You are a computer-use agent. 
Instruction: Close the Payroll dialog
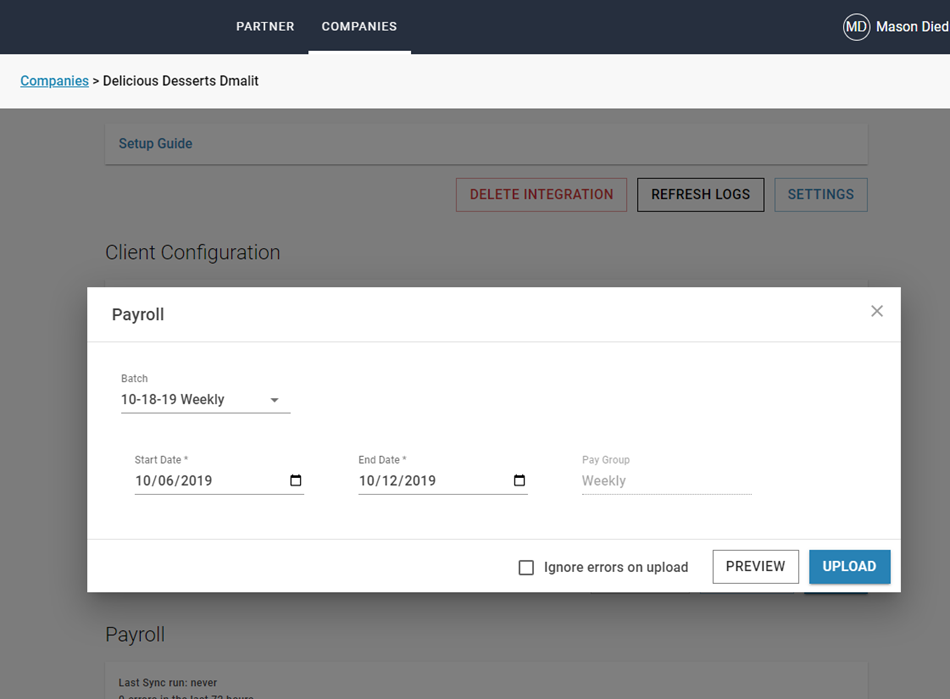click(877, 311)
